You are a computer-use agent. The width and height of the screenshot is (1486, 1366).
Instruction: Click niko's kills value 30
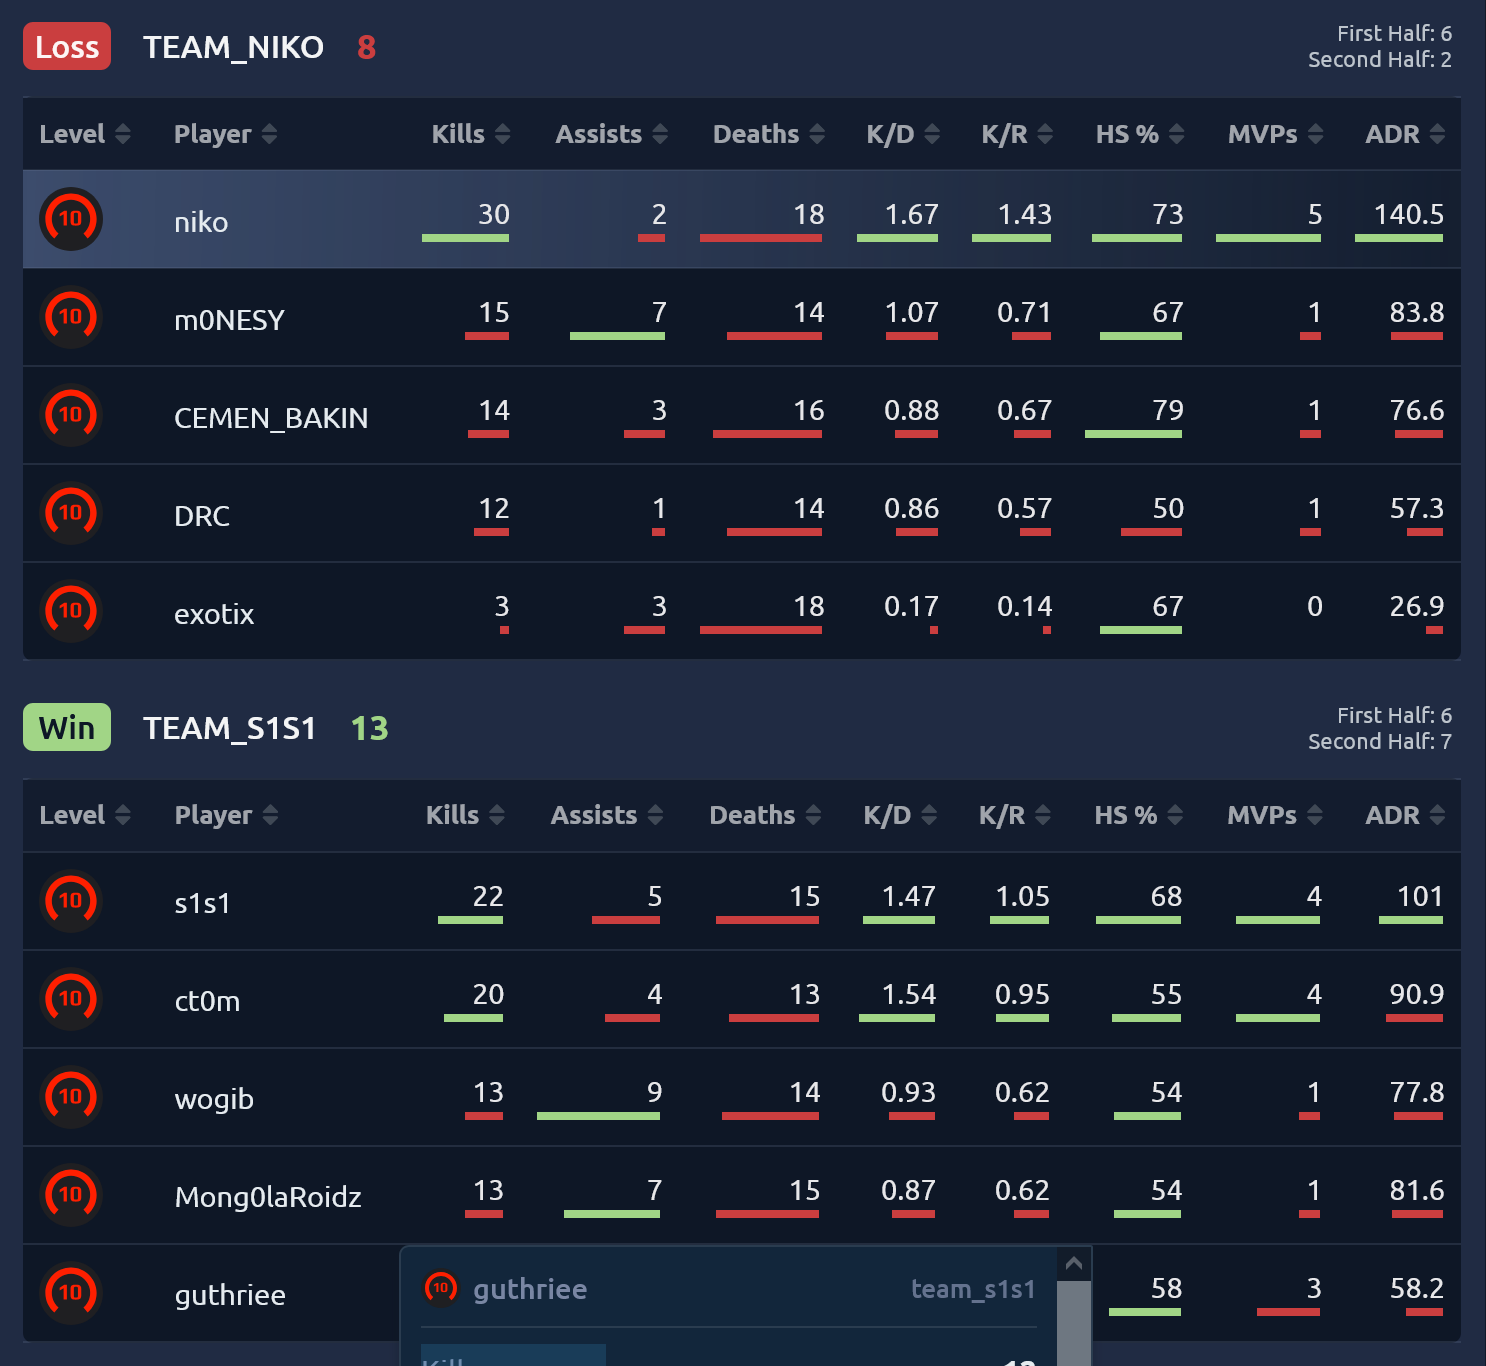pos(494,215)
